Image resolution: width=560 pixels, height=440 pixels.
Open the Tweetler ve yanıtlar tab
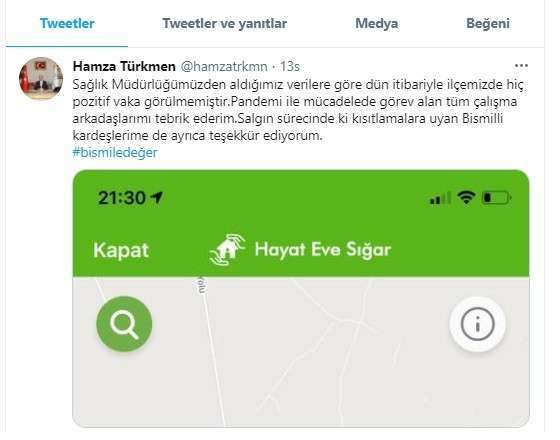[225, 23]
